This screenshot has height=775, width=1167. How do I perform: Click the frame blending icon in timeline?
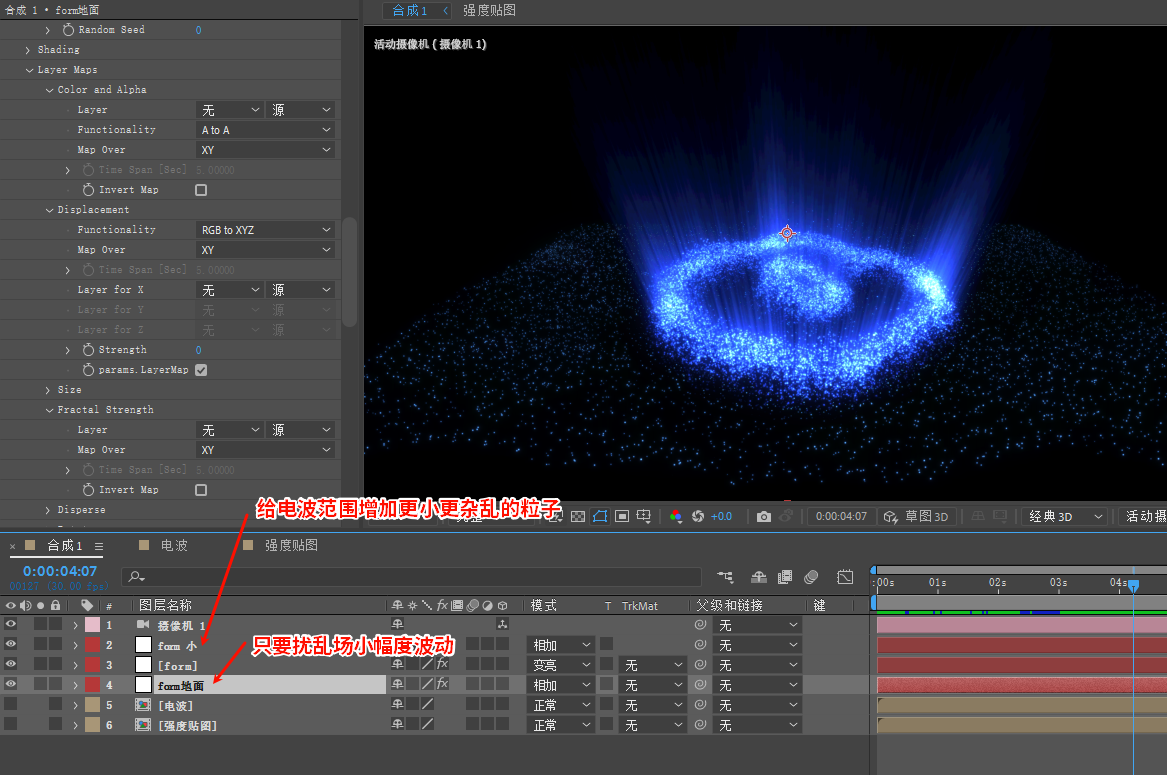[784, 577]
